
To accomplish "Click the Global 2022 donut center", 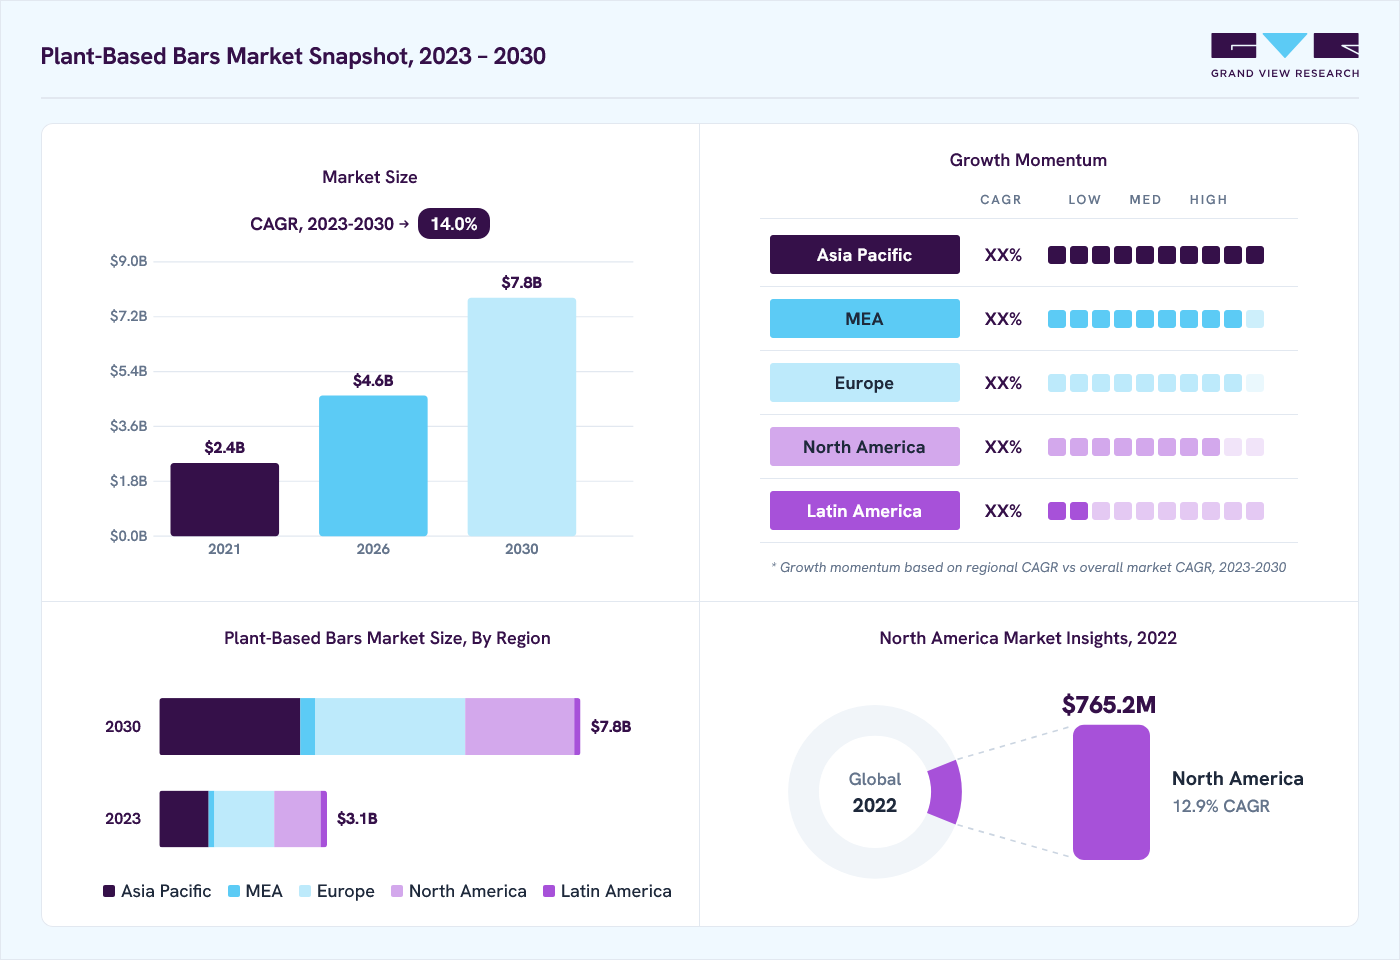I will (875, 792).
